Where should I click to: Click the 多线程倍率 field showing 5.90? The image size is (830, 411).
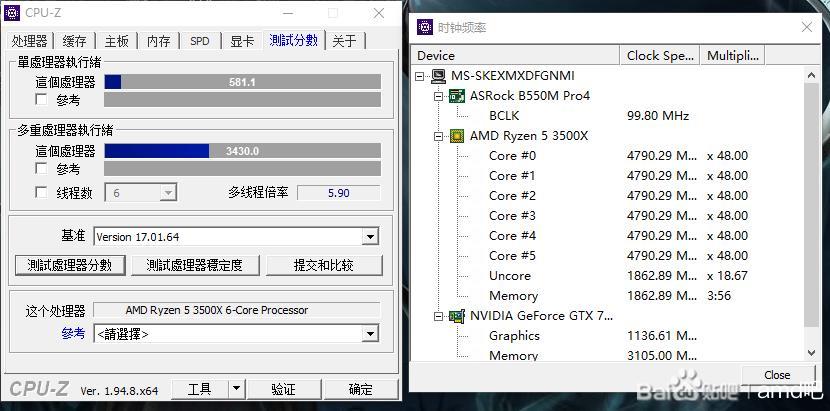pos(339,193)
